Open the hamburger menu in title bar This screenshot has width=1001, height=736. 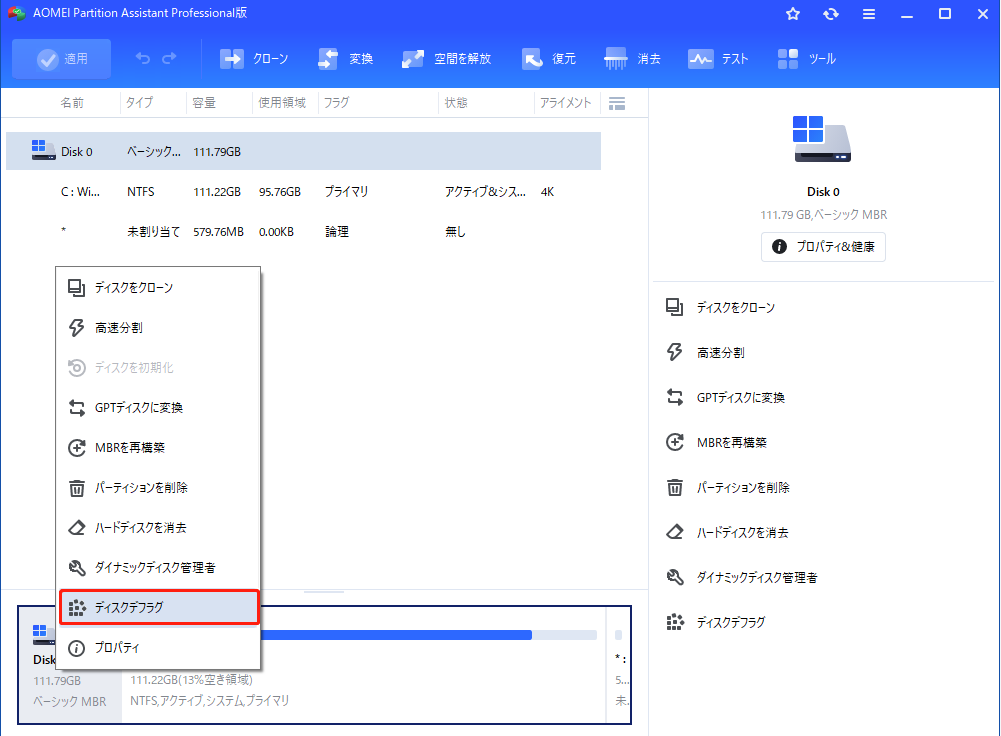tap(869, 13)
